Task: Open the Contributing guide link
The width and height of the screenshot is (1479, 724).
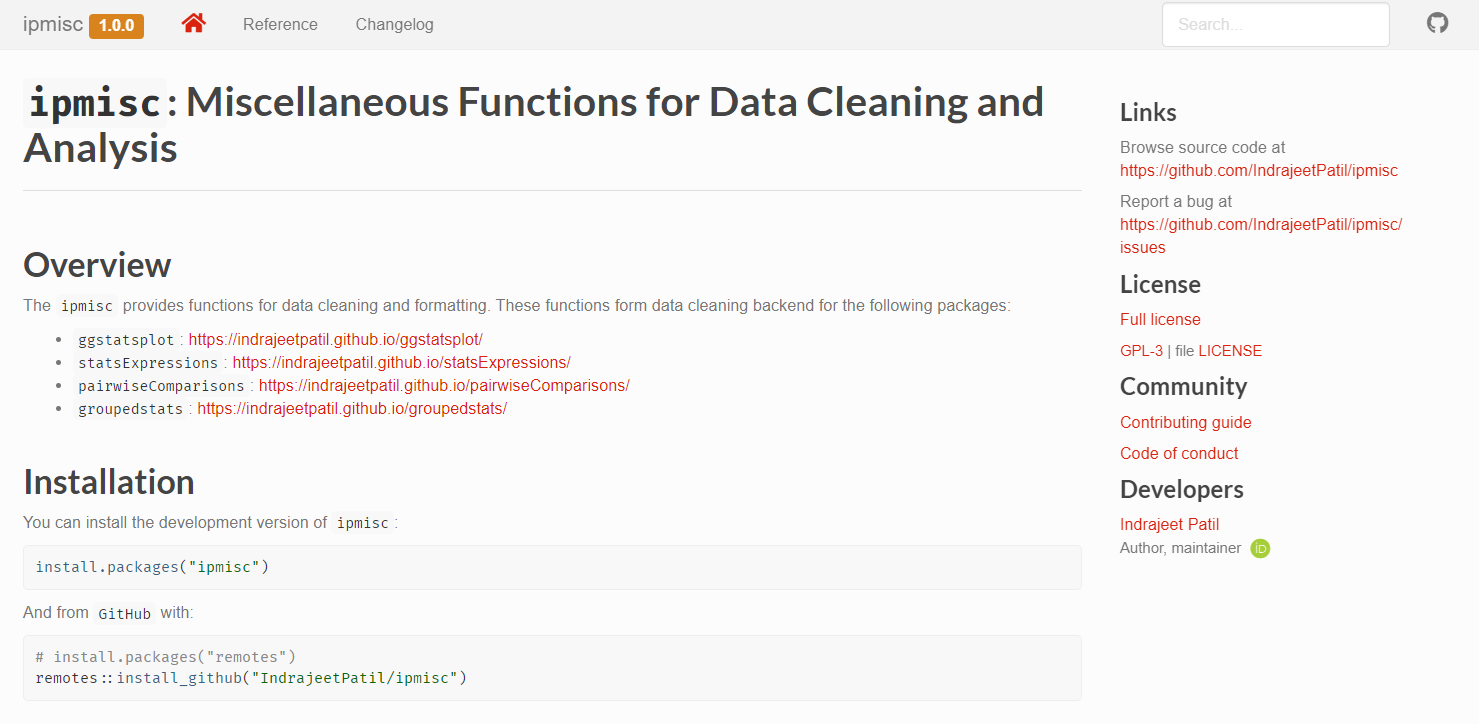Action: tap(1185, 423)
